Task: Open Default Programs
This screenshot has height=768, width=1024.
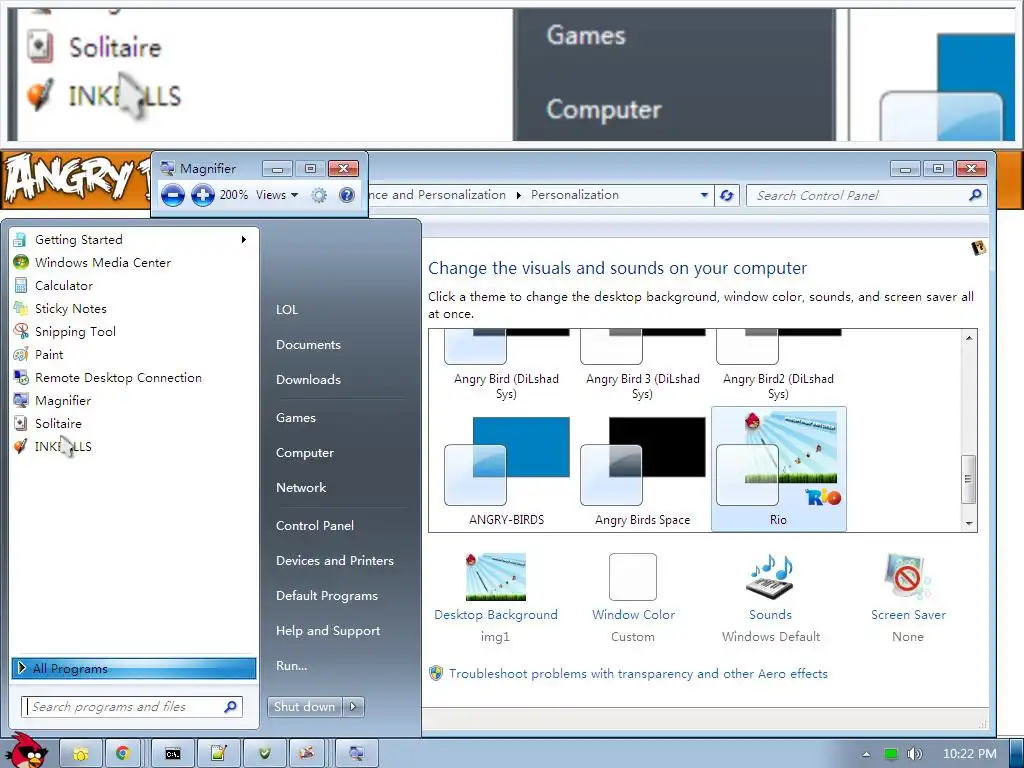Action: [x=327, y=596]
